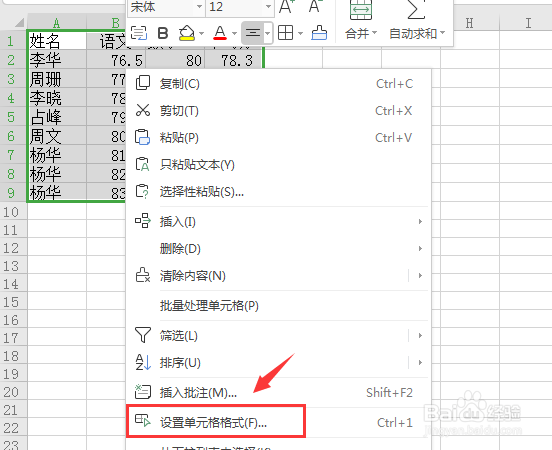Image resolution: width=552 pixels, height=450 pixels.
Task: Click cell containing 李晓
Action: tap(57, 98)
